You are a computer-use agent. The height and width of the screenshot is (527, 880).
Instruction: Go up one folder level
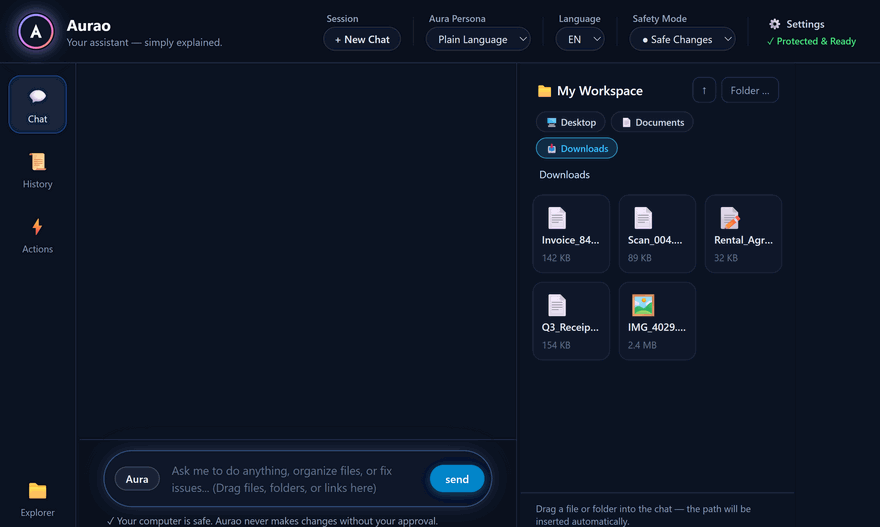point(704,90)
